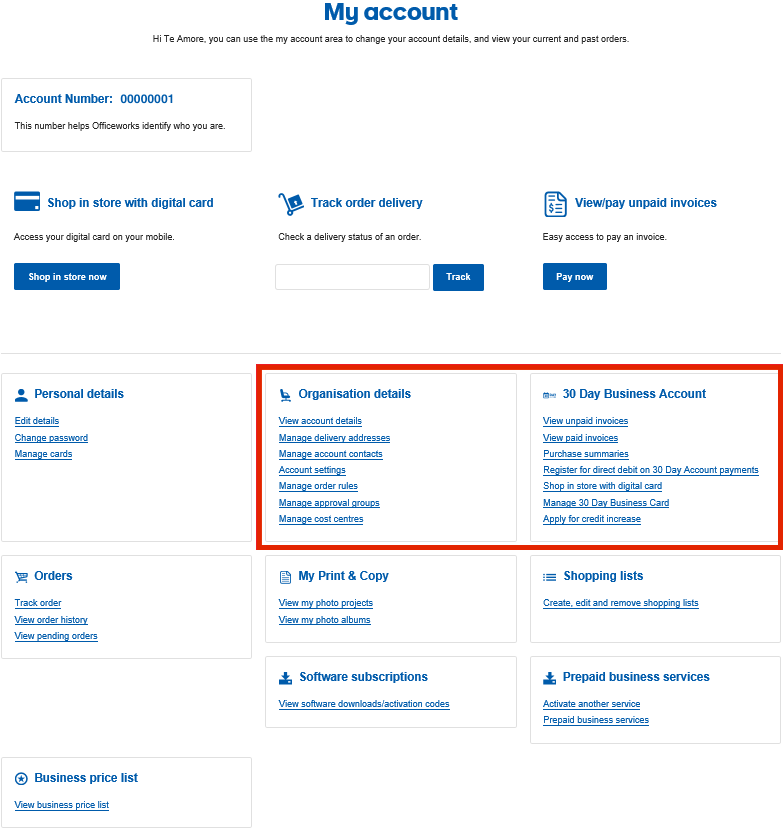Image resolution: width=784 pixels, height=831 pixels.
Task: Click the invoice document icon
Action: (555, 204)
